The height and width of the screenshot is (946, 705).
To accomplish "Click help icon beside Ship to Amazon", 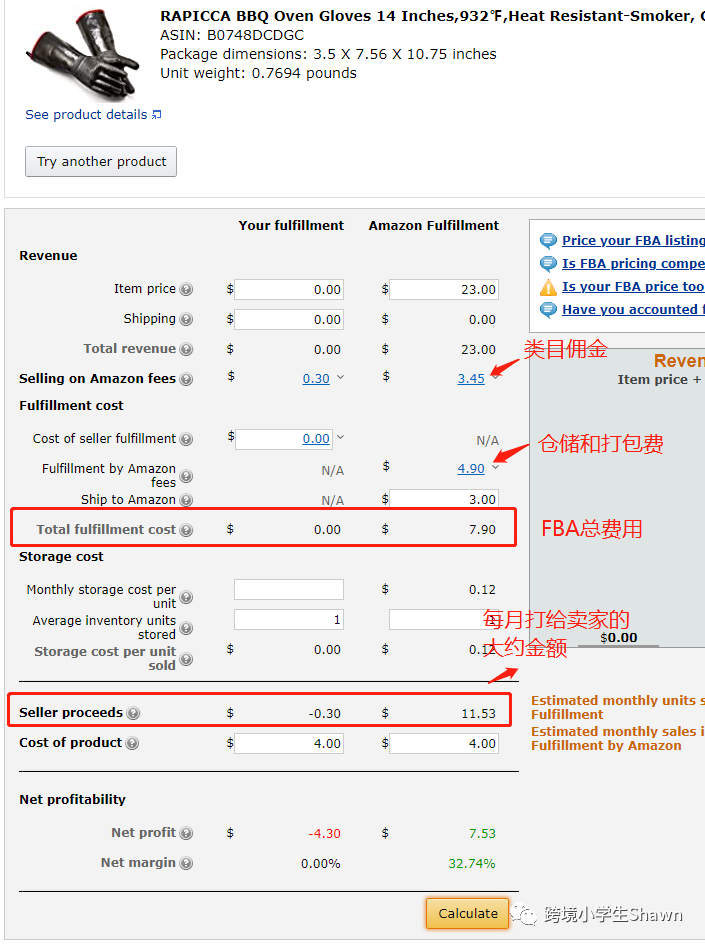I will [186, 500].
